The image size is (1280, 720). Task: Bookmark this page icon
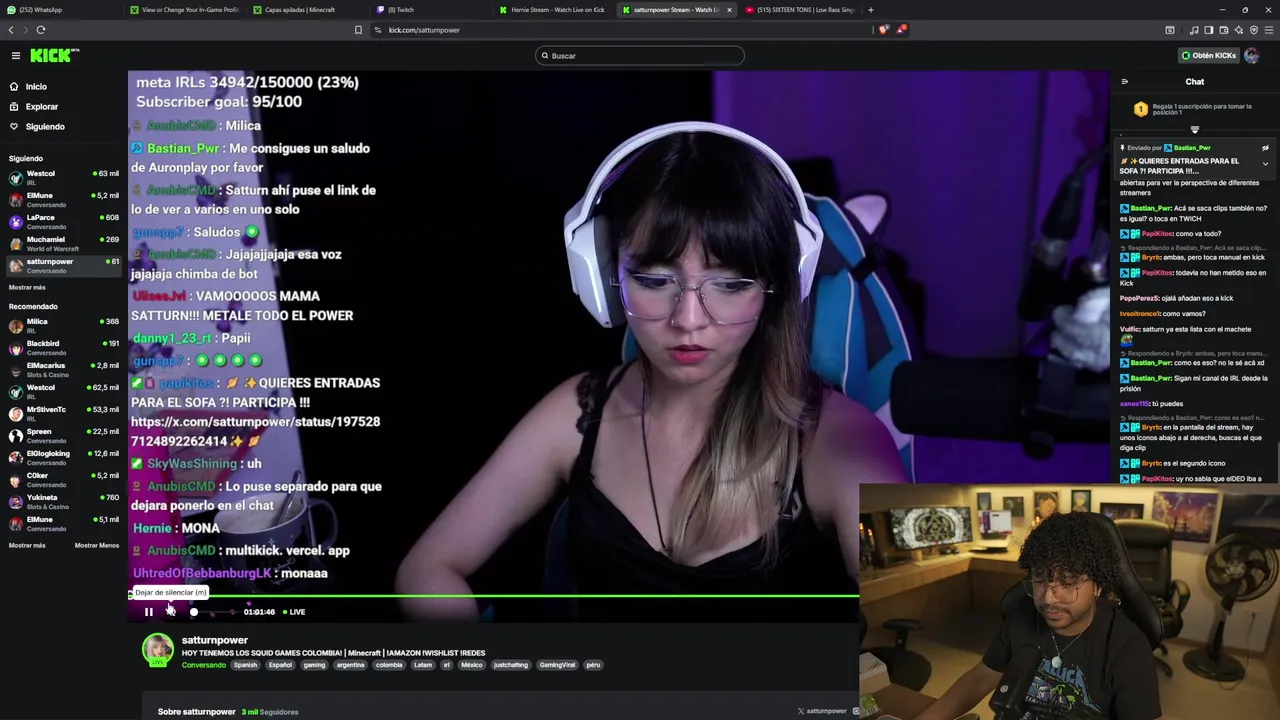[358, 30]
